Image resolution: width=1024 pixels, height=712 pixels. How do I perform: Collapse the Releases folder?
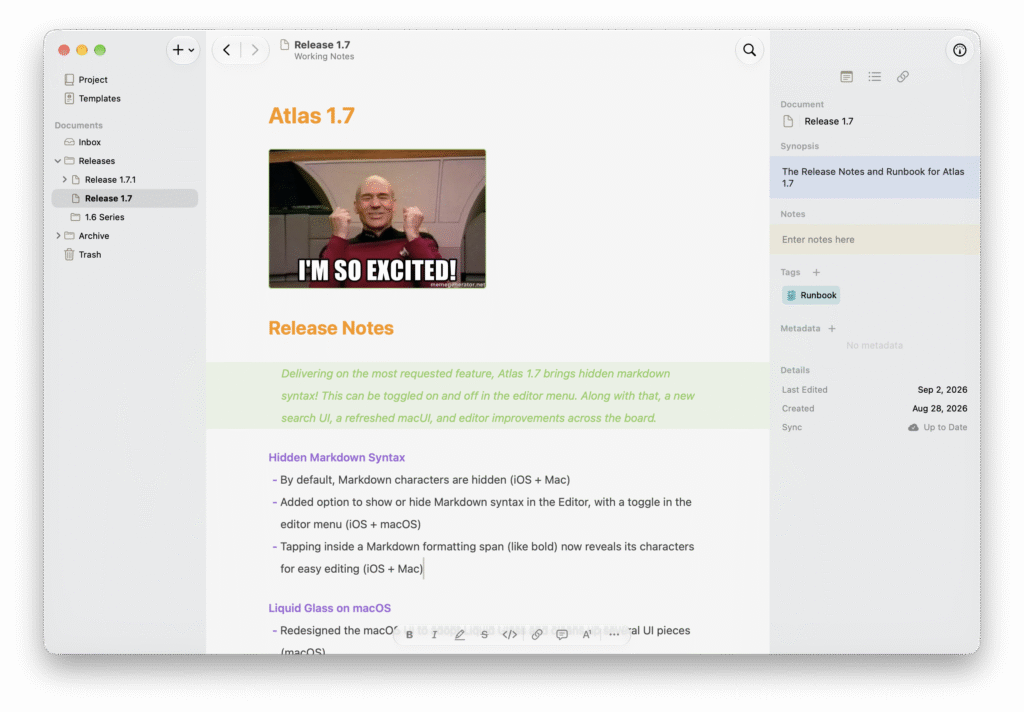click(58, 161)
